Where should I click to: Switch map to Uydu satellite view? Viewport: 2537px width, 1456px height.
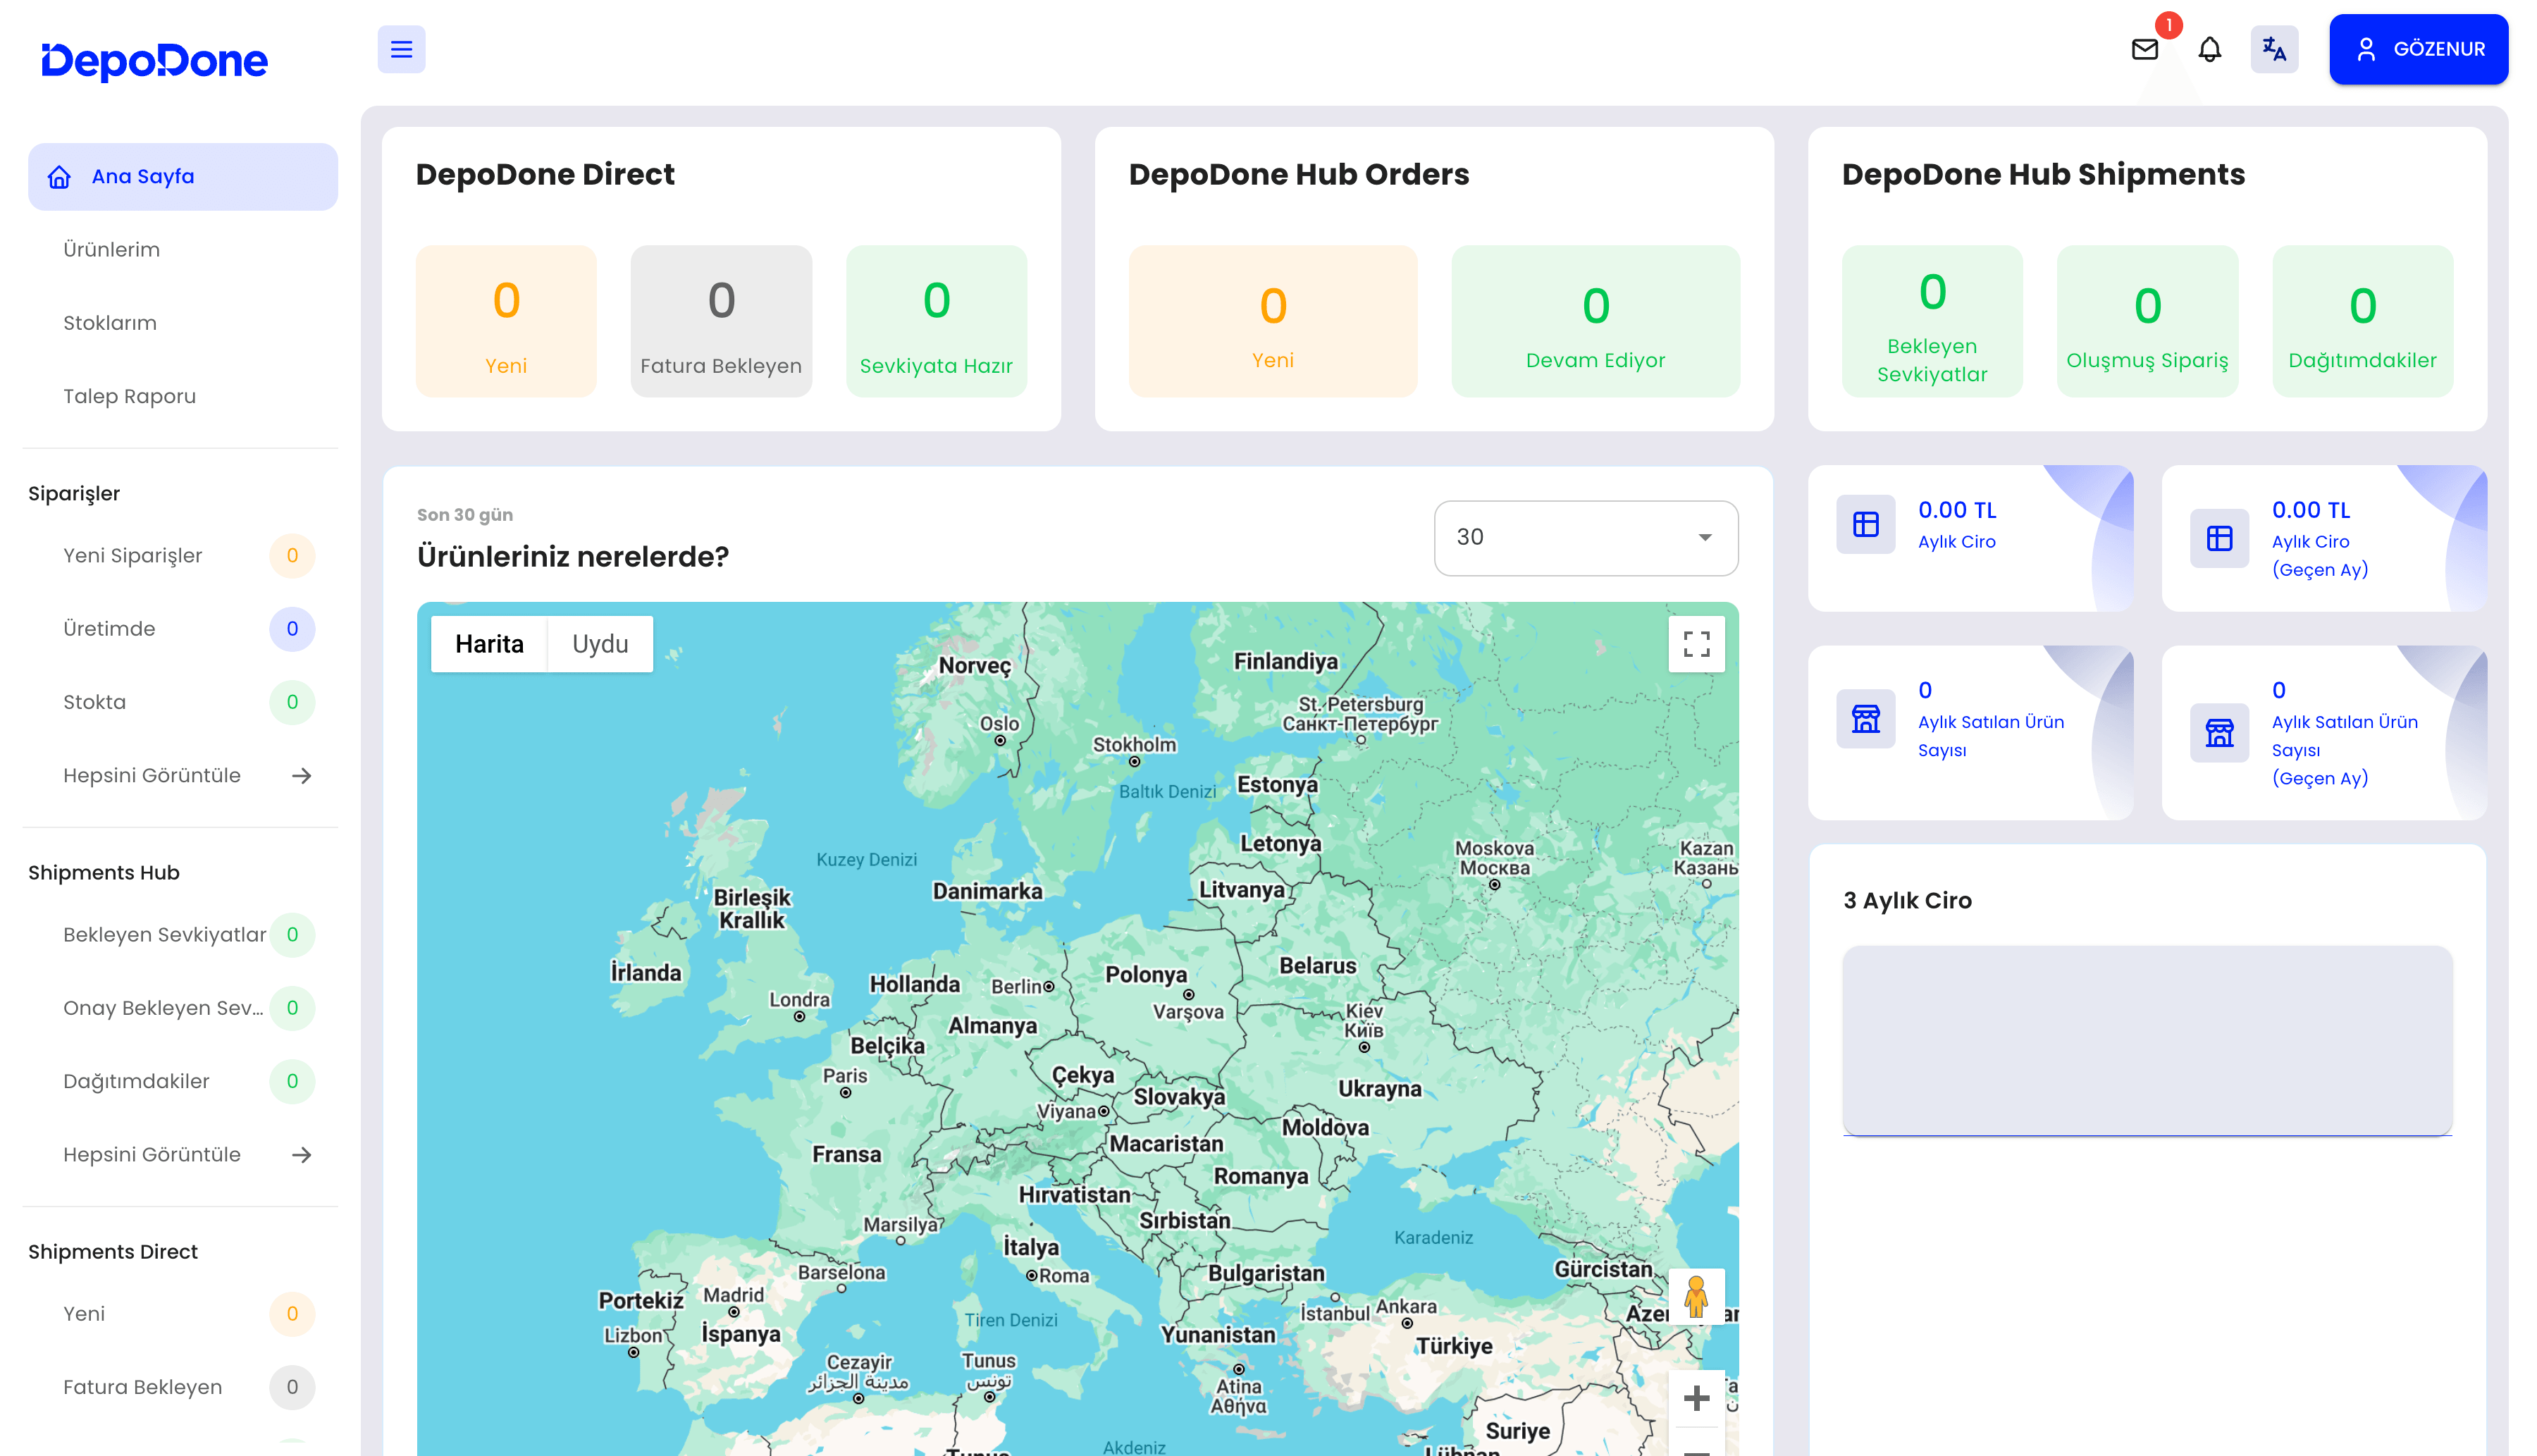point(600,644)
